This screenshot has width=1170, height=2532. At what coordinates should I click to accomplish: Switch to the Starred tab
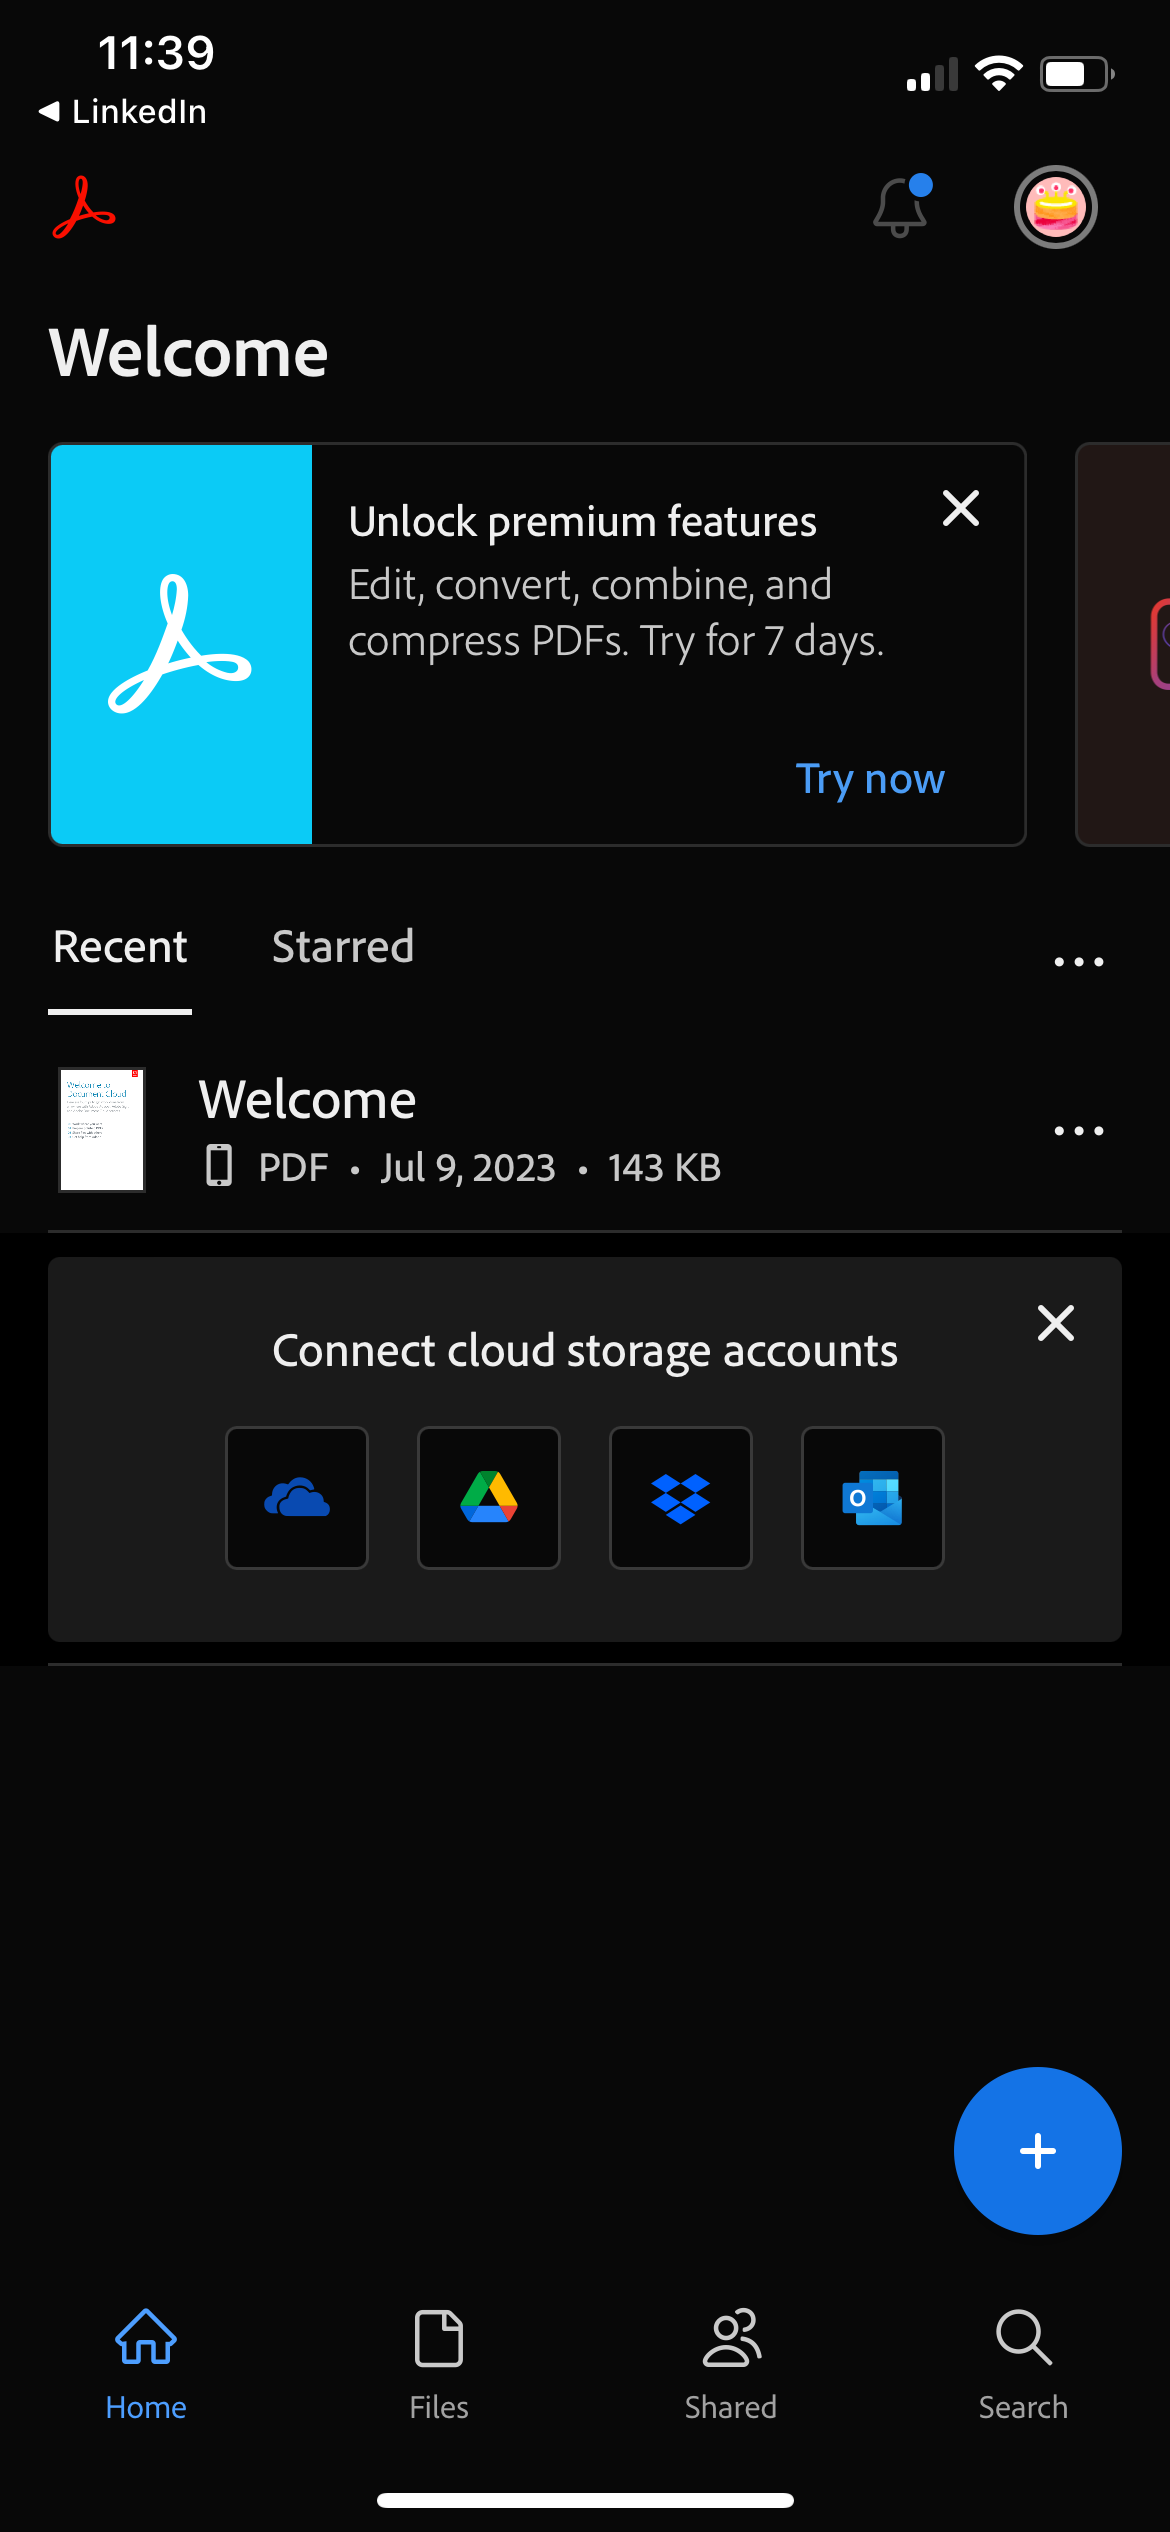pyautogui.click(x=343, y=946)
